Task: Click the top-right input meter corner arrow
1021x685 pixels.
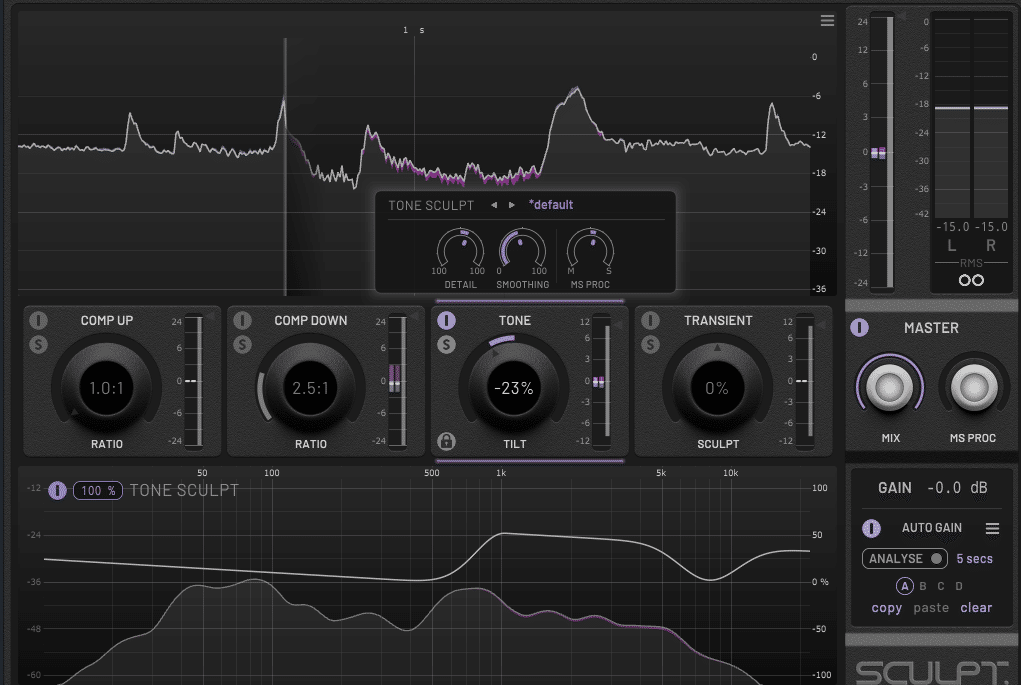Action: point(902,14)
